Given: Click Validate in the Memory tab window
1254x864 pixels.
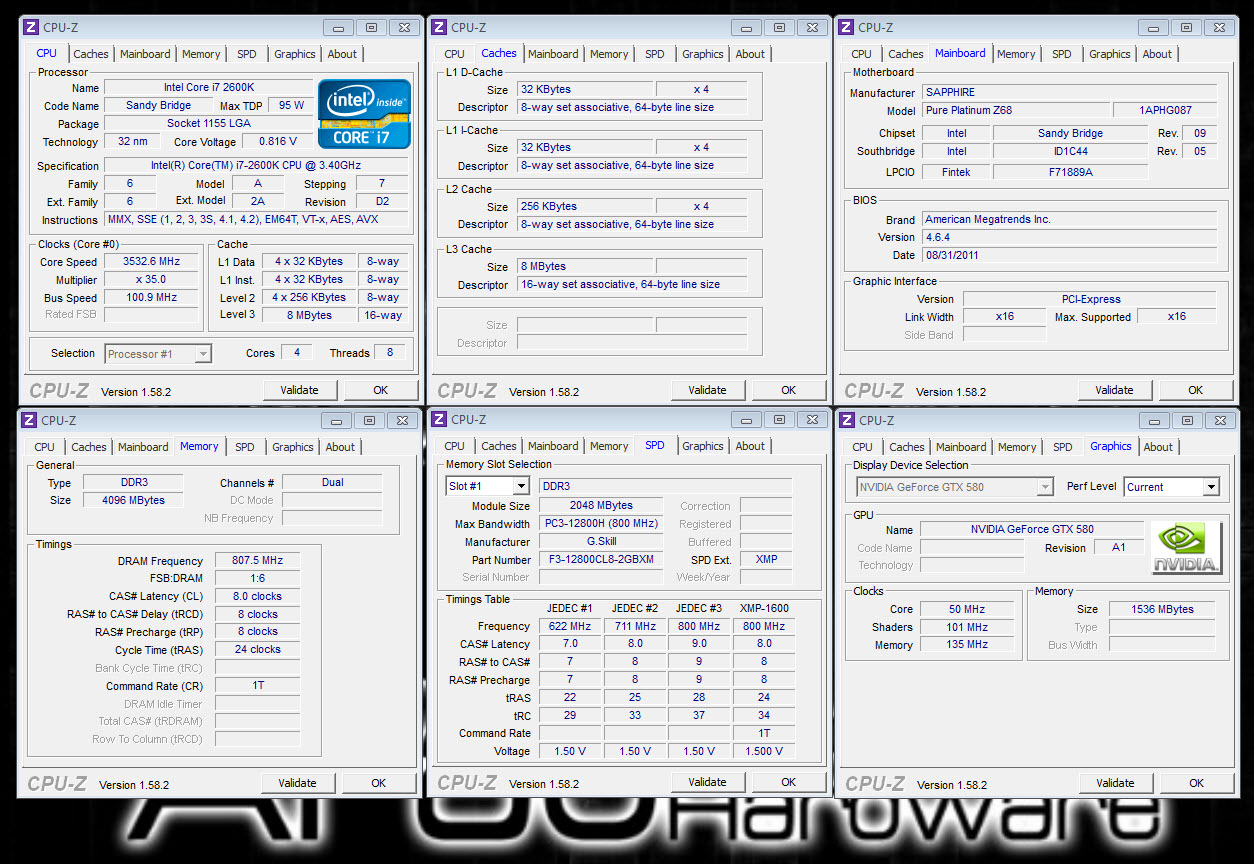Looking at the screenshot, I should (x=298, y=783).
